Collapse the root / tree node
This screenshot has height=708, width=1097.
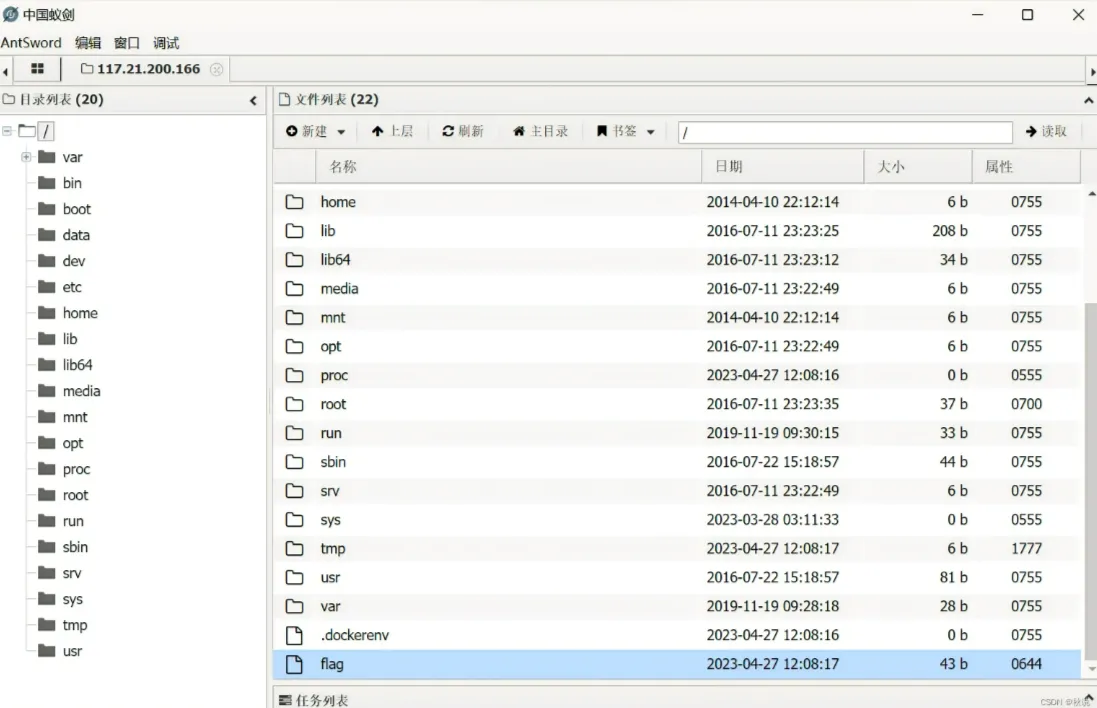7,131
